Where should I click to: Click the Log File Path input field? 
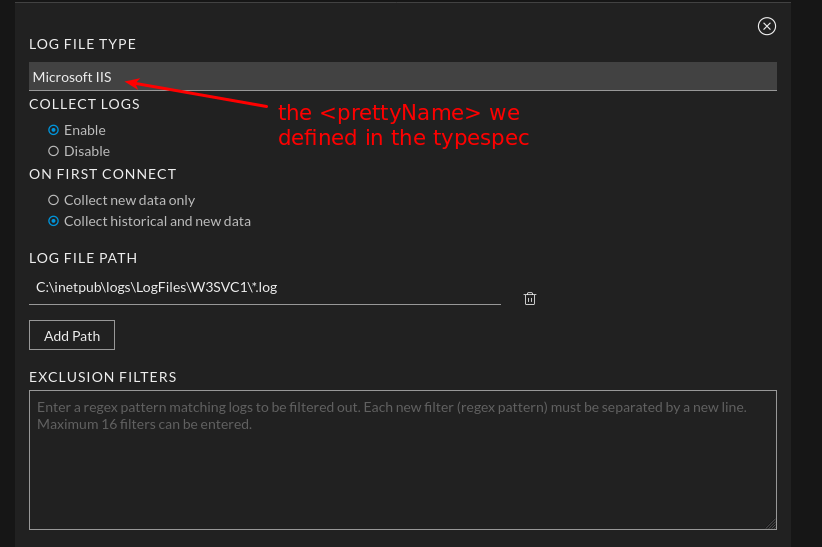[264, 288]
